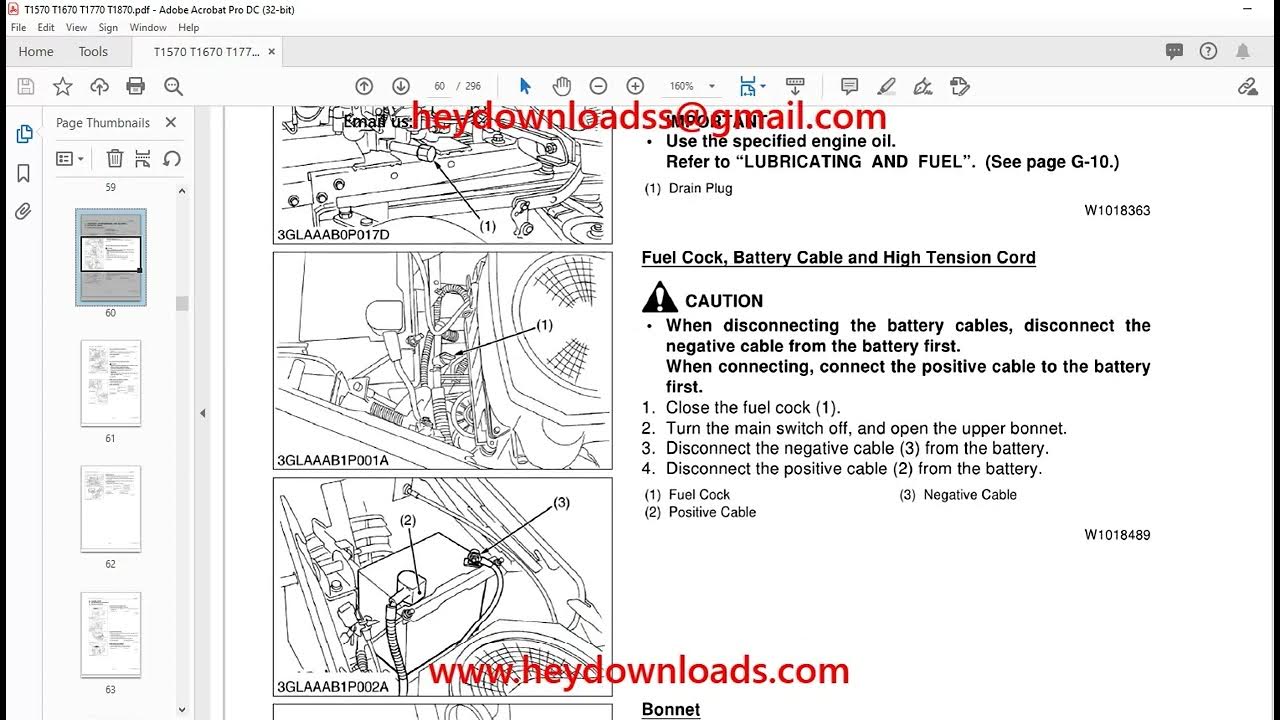Open fit page options tool
Screen dimensions: 1280x720
point(751,86)
